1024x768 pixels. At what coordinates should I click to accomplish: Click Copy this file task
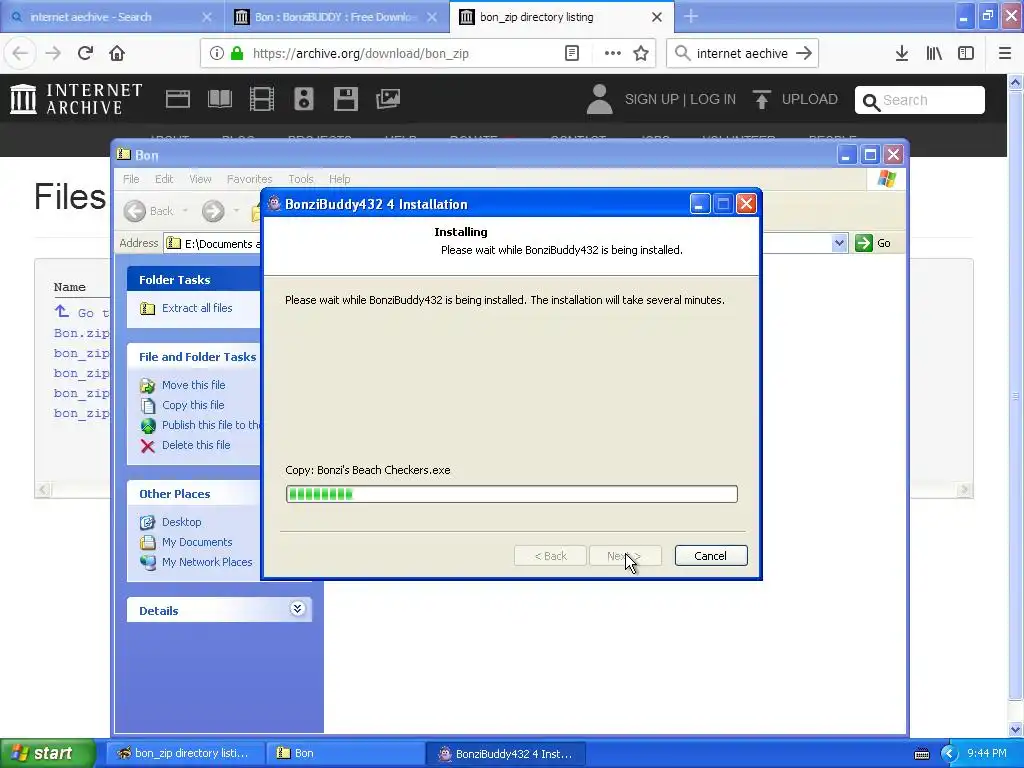pyautogui.click(x=193, y=405)
